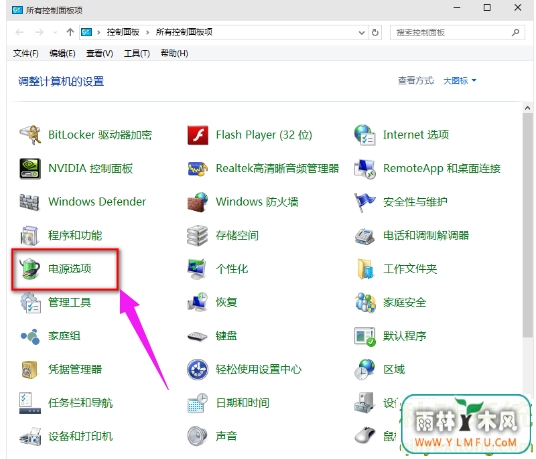Open the 工作文件夹 folder icon
536x459 pixels.
(x=365, y=269)
